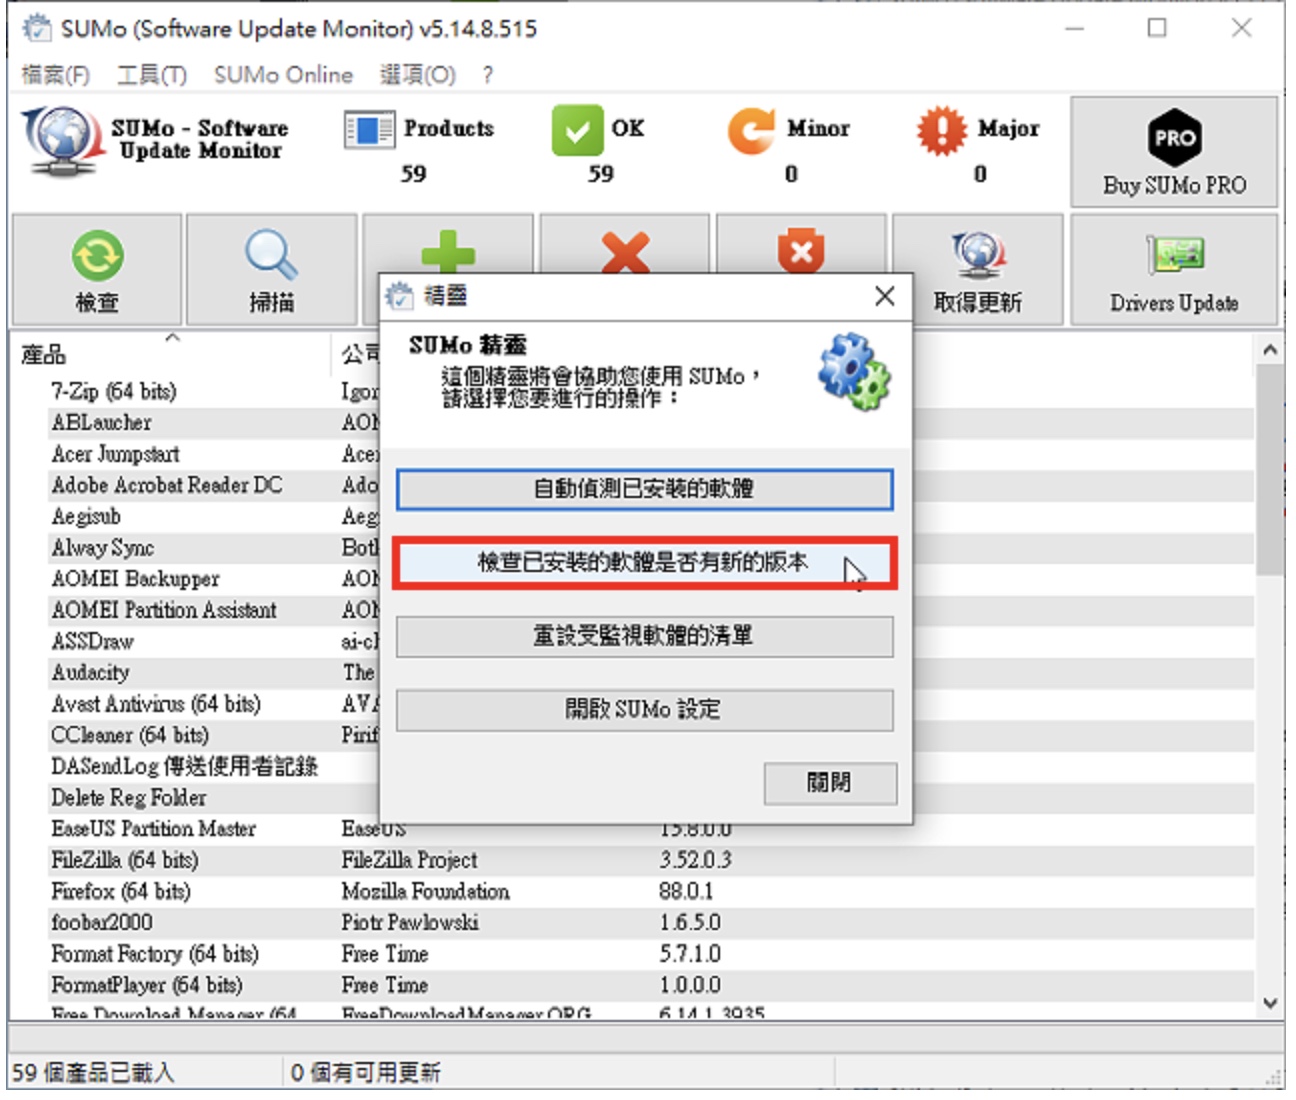Click the orange shield ignore toolbar icon
Image resolution: width=1296 pixels, height=1100 pixels.
[802, 250]
